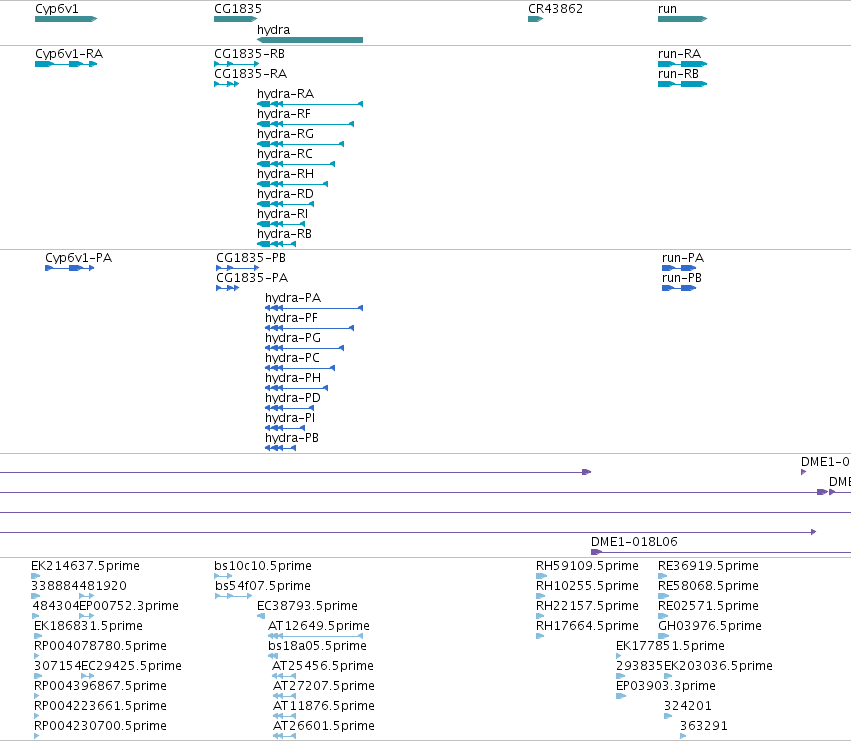Select the RH17664.5prime EST label
Image resolution: width=851 pixels, height=741 pixels.
click(x=587, y=626)
